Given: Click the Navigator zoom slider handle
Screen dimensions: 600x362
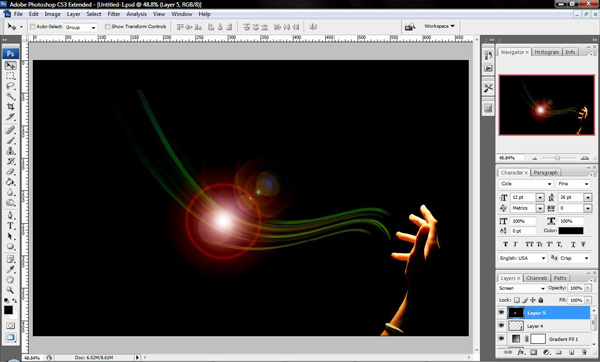Looking at the screenshot, I should pos(557,158).
